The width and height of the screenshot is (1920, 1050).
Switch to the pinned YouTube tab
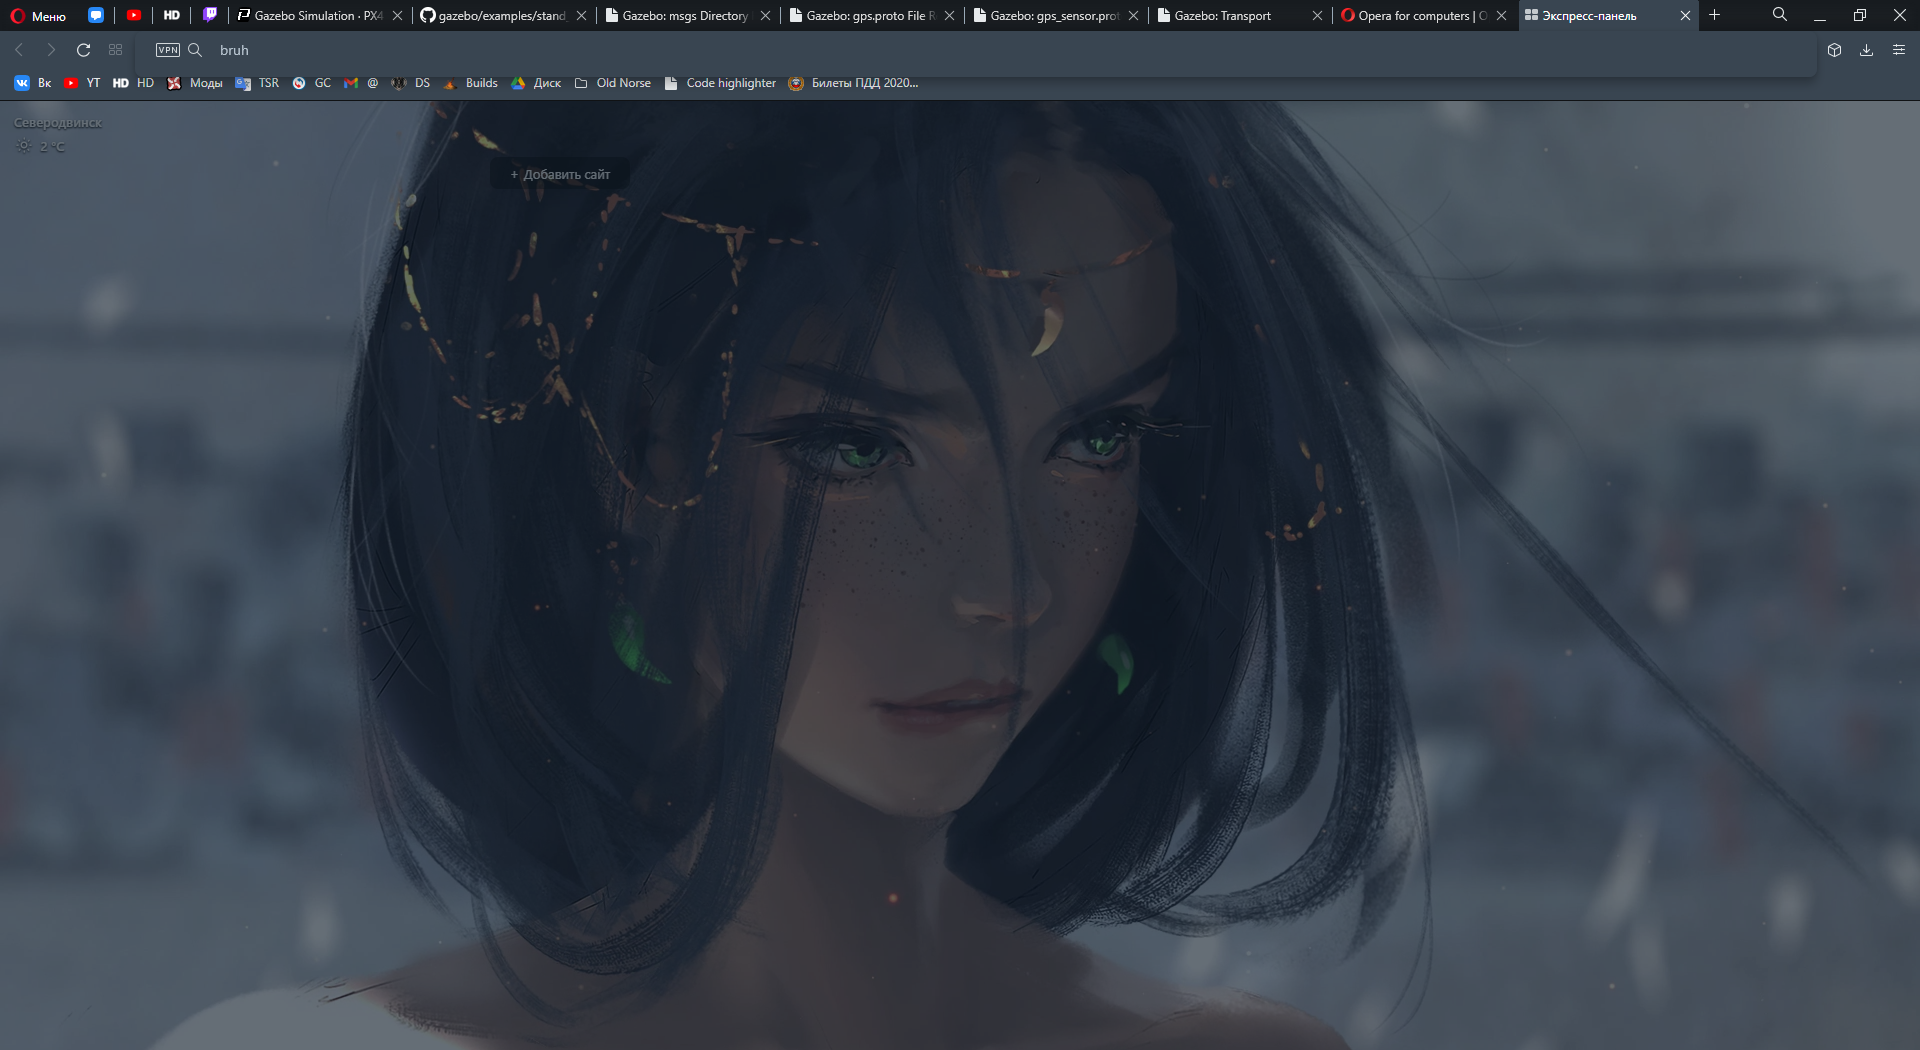[134, 15]
